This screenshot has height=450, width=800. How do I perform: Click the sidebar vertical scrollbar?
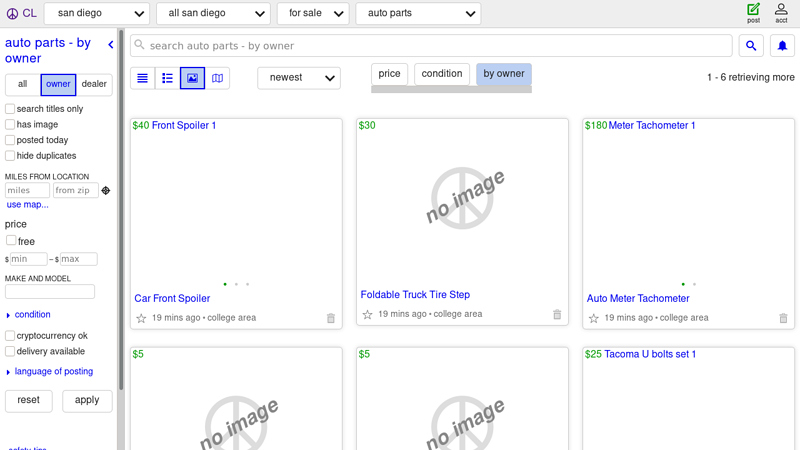[121, 209]
